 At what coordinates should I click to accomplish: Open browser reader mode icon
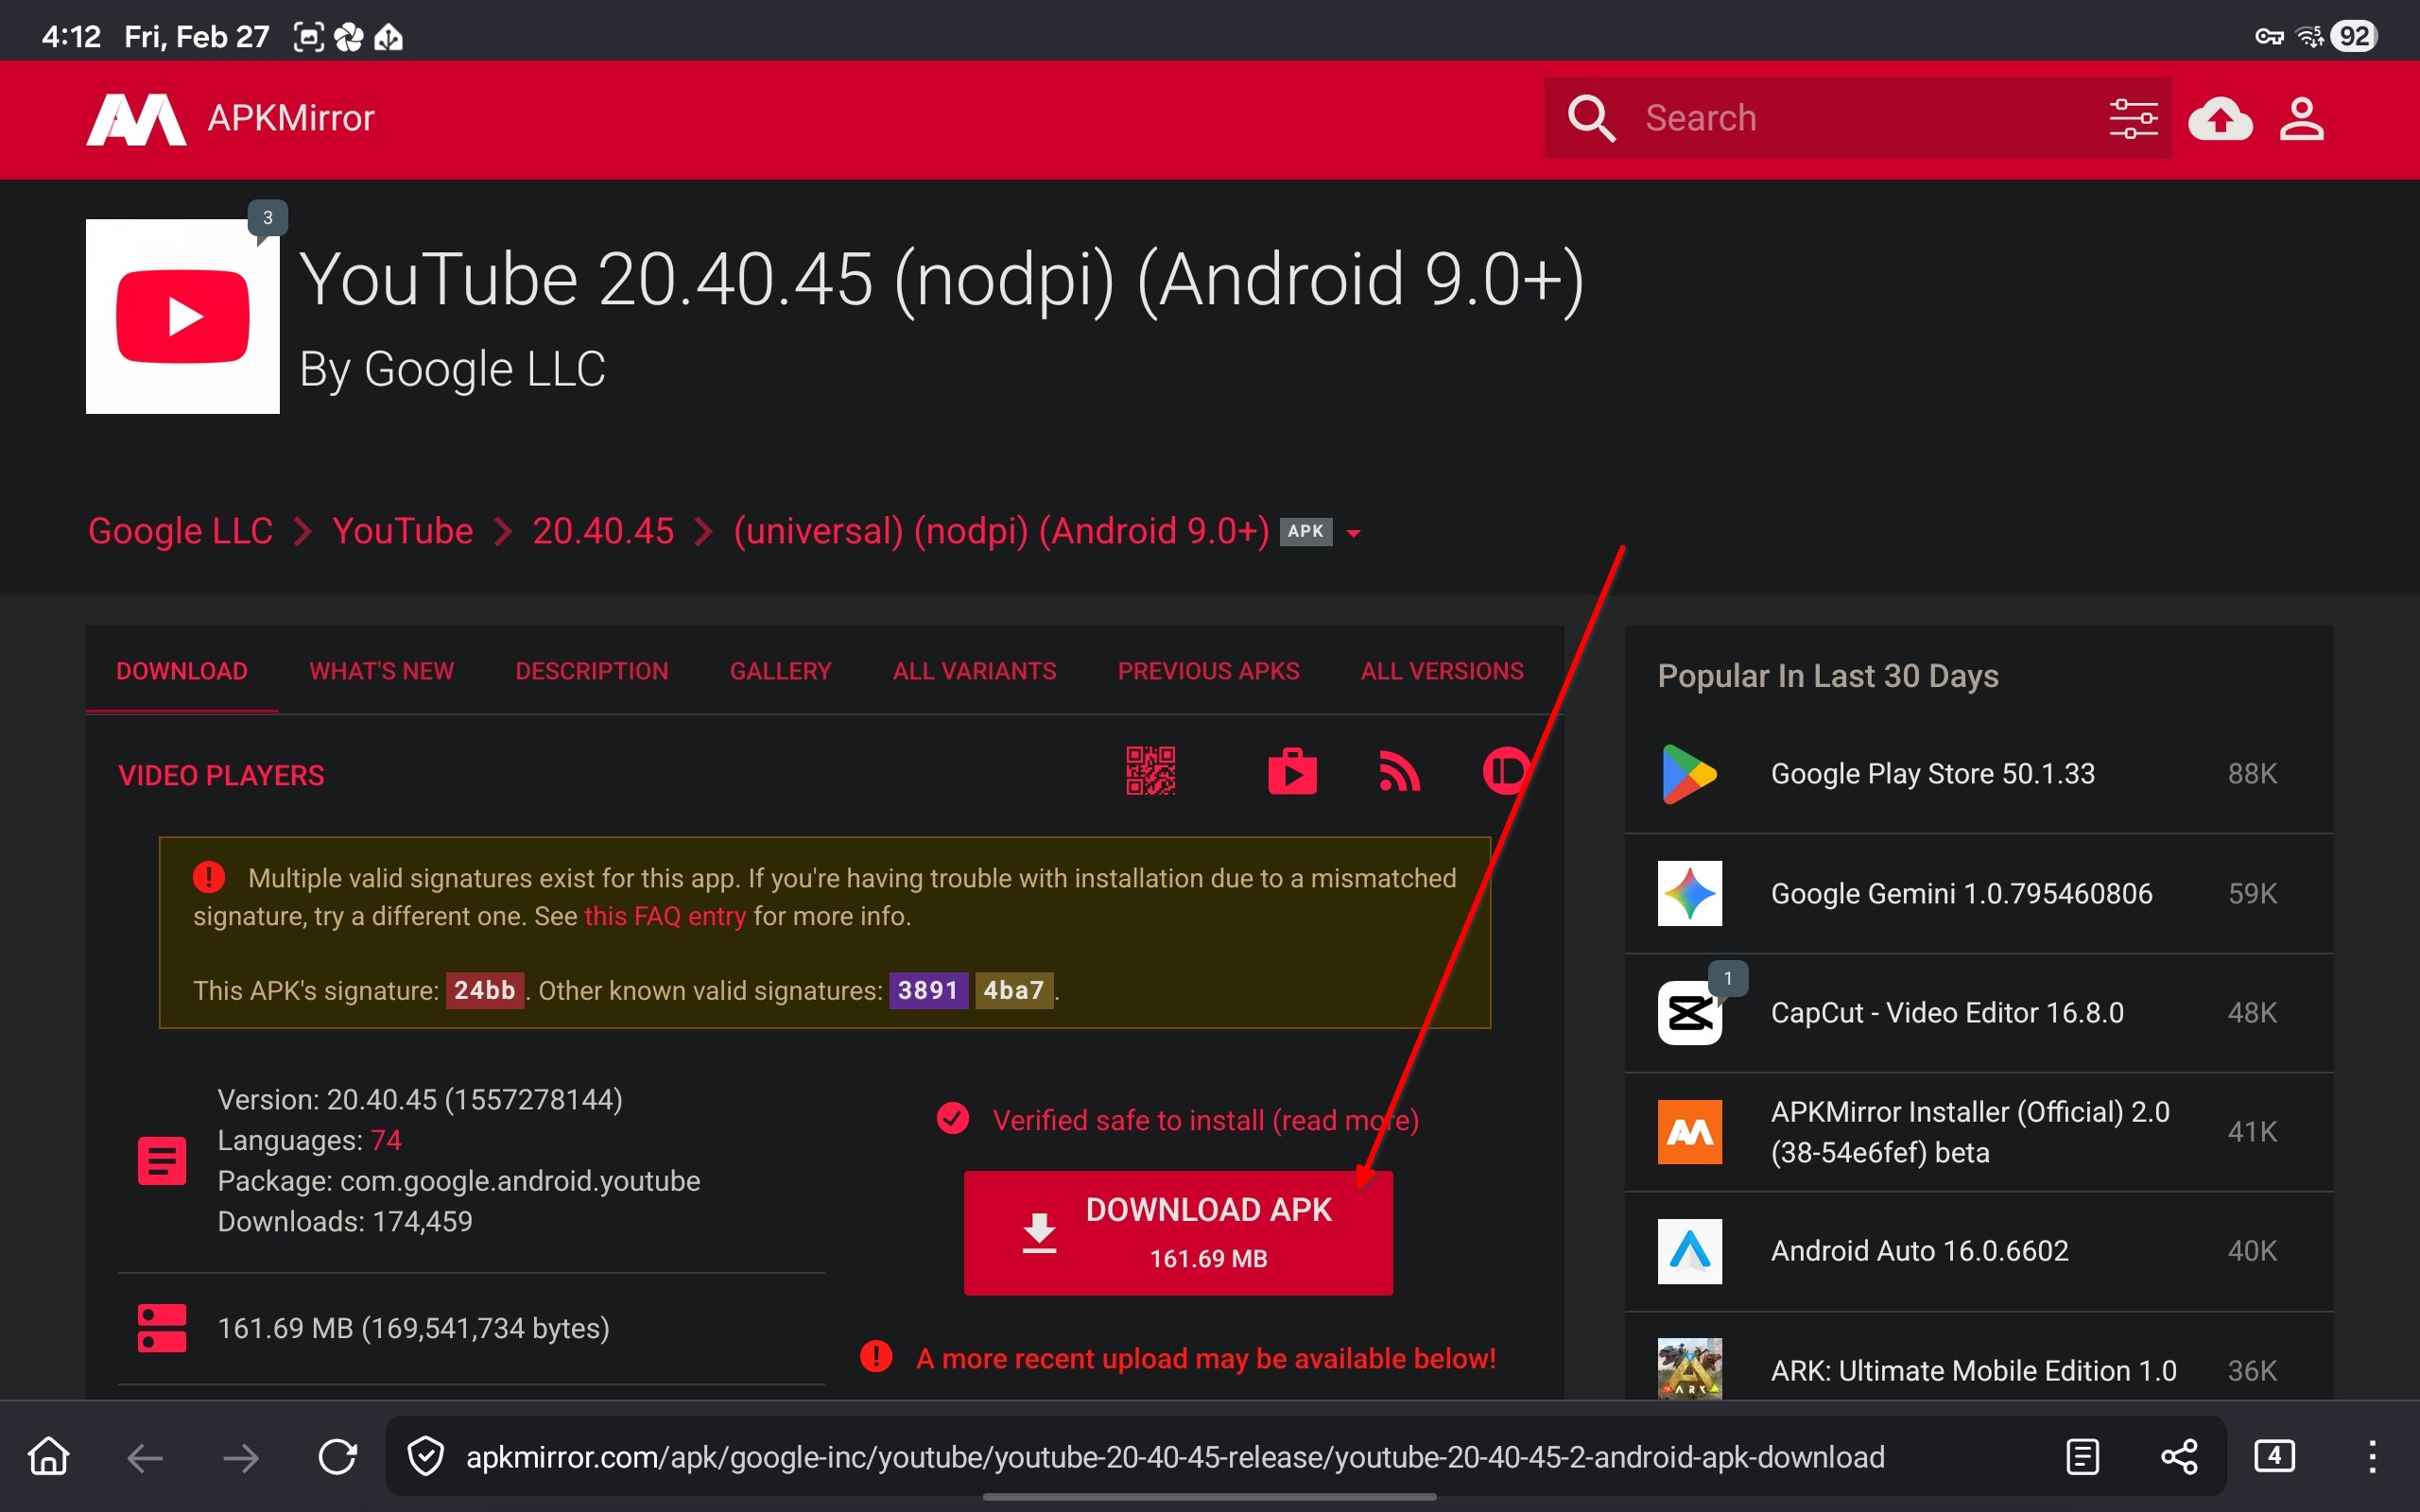pos(2082,1457)
